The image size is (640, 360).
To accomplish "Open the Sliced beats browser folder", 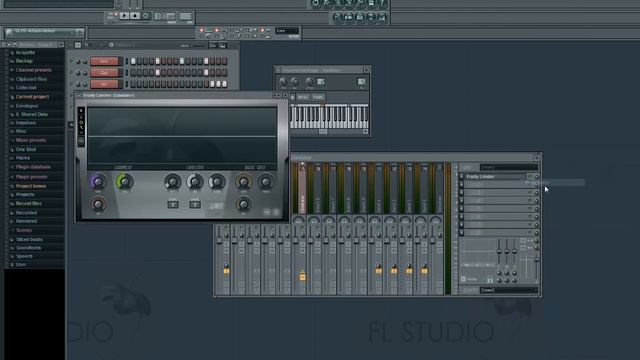I will pos(29,239).
